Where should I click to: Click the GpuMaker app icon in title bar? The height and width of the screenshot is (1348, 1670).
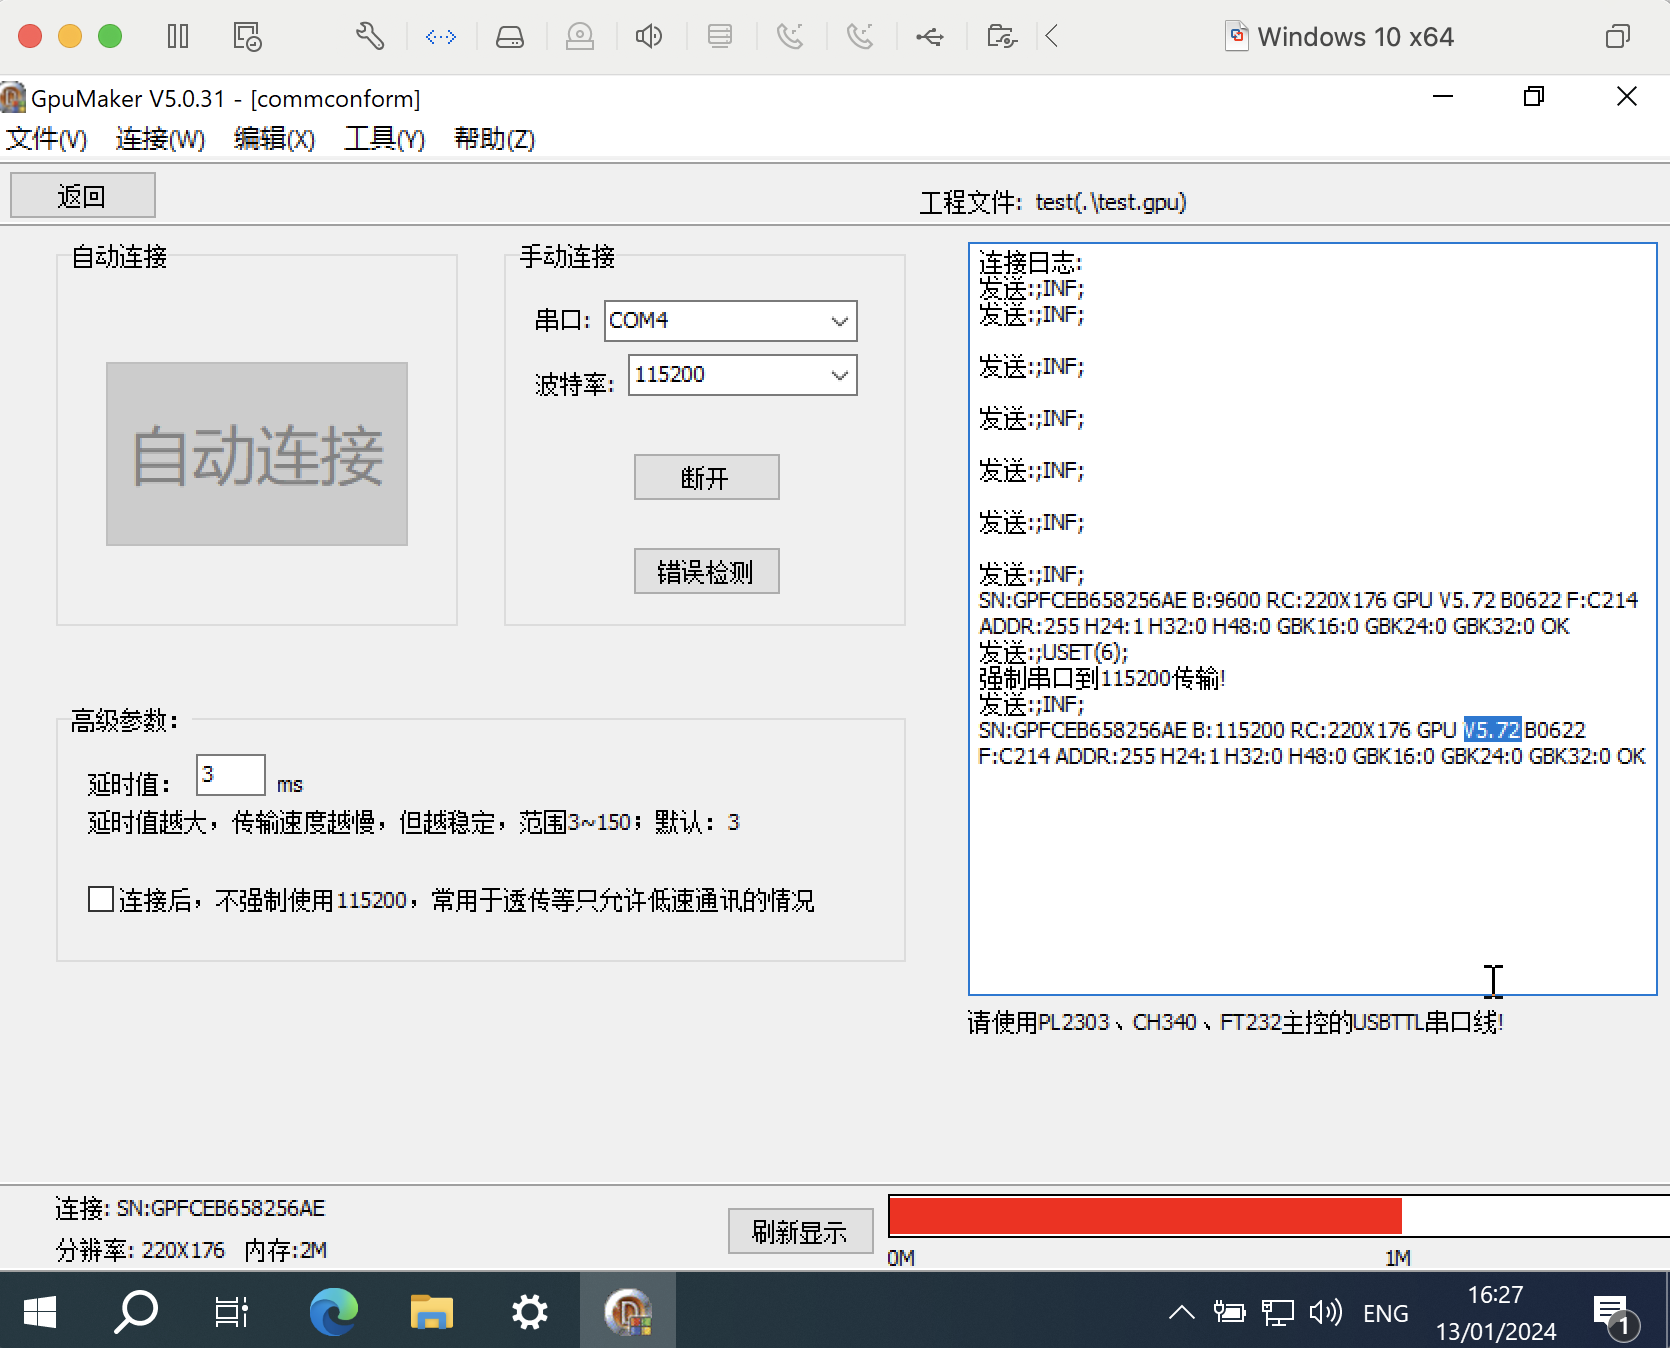click(x=13, y=98)
